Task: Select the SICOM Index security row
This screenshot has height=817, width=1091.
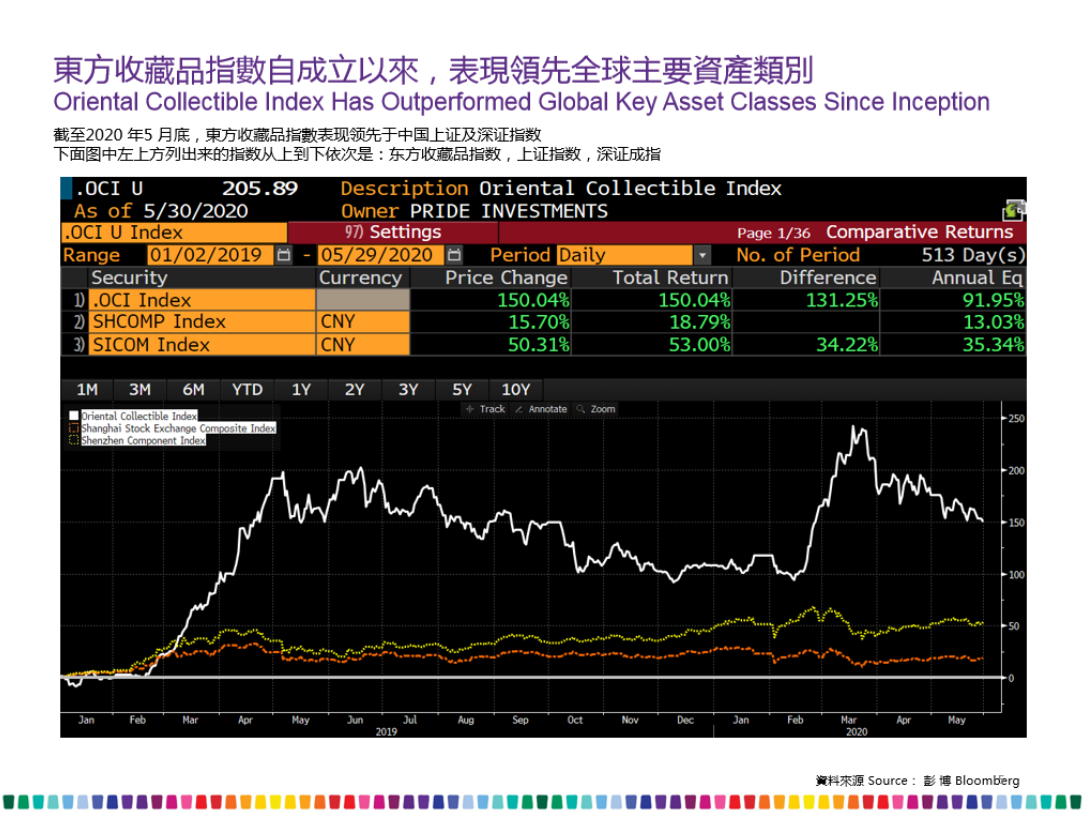Action: [x=202, y=344]
